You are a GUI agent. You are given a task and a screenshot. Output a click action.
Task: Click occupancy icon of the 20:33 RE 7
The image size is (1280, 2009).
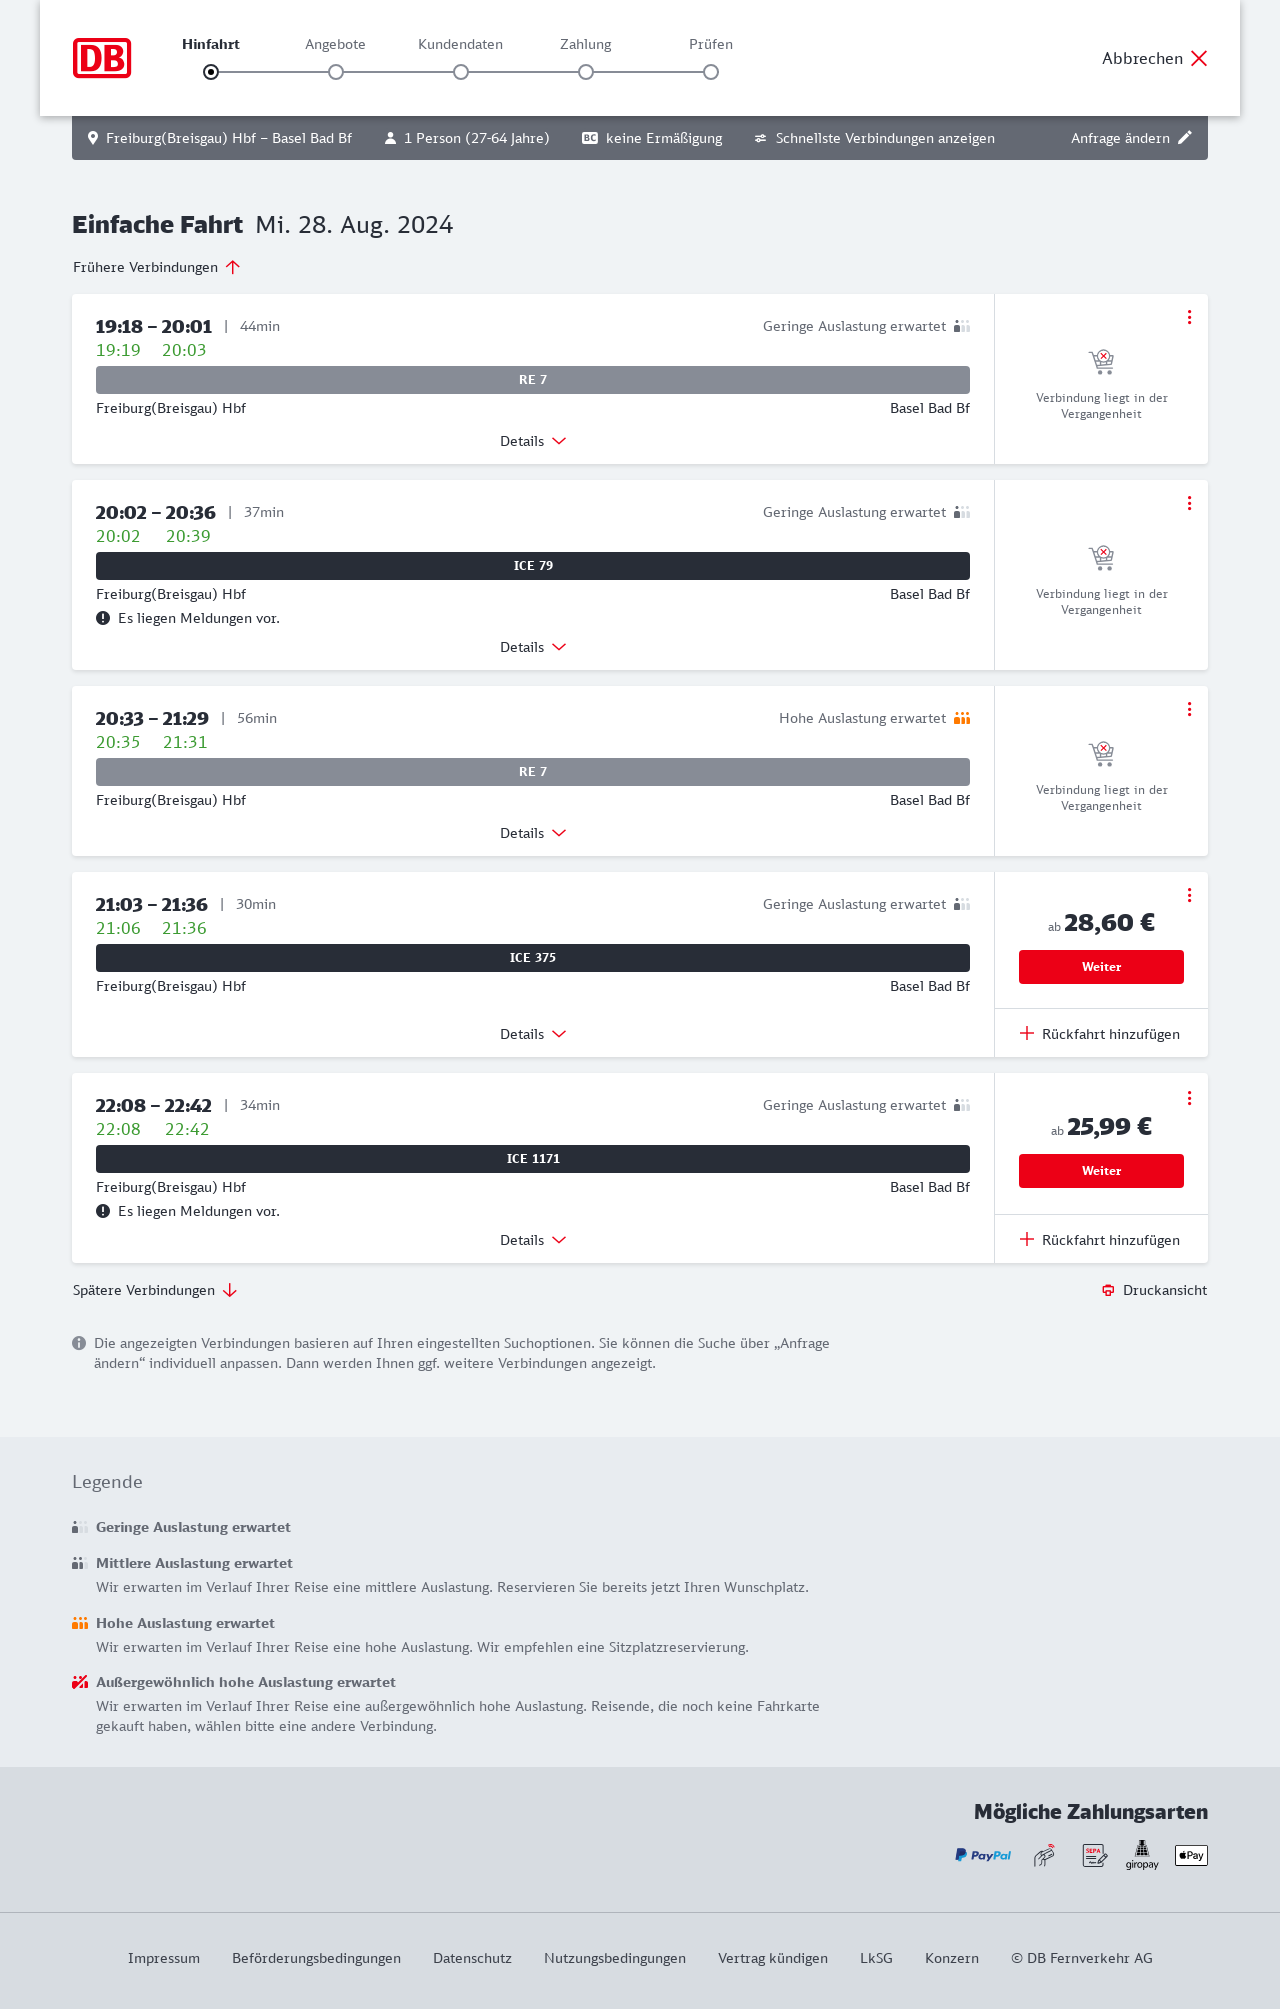click(962, 718)
